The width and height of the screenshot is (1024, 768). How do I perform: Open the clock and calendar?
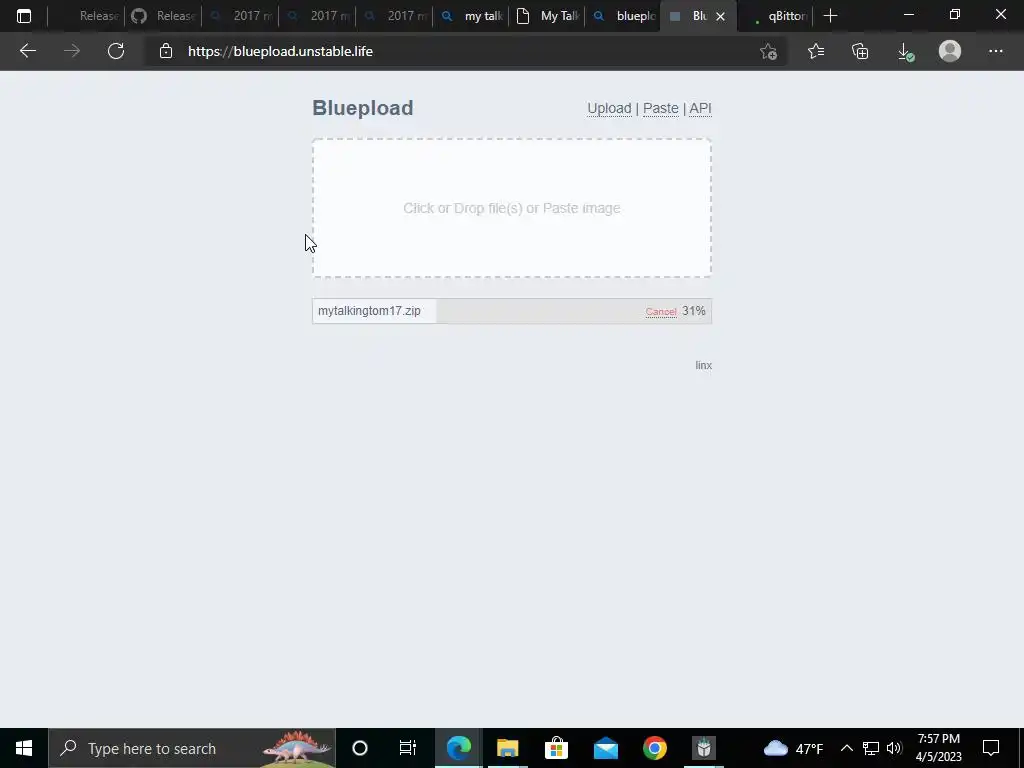pyautogui.click(x=938, y=748)
